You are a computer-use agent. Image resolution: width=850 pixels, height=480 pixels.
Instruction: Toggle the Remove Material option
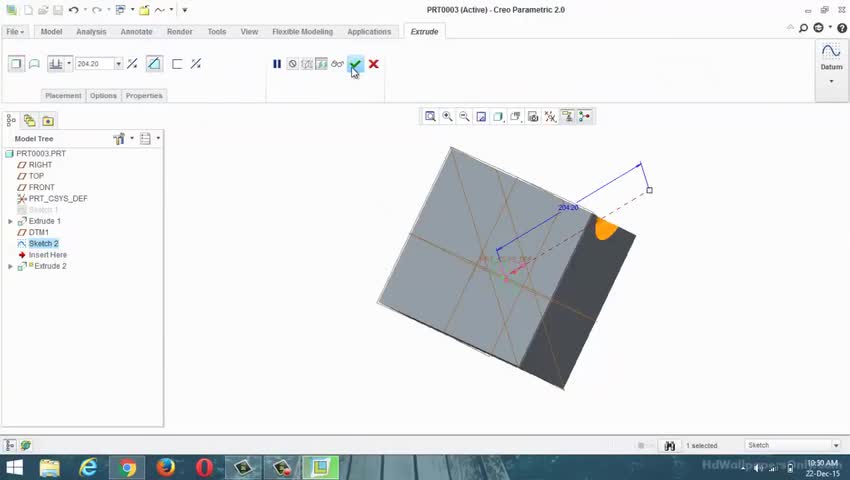154,64
